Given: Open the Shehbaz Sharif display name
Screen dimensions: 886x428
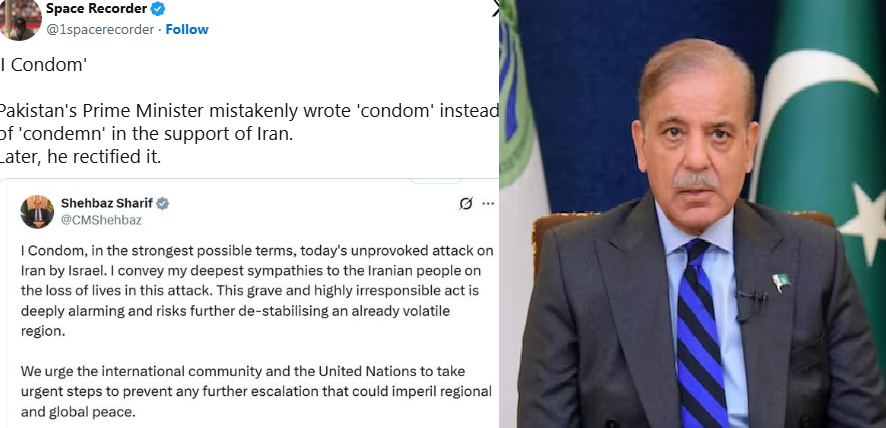Looking at the screenshot, I should [x=107, y=203].
